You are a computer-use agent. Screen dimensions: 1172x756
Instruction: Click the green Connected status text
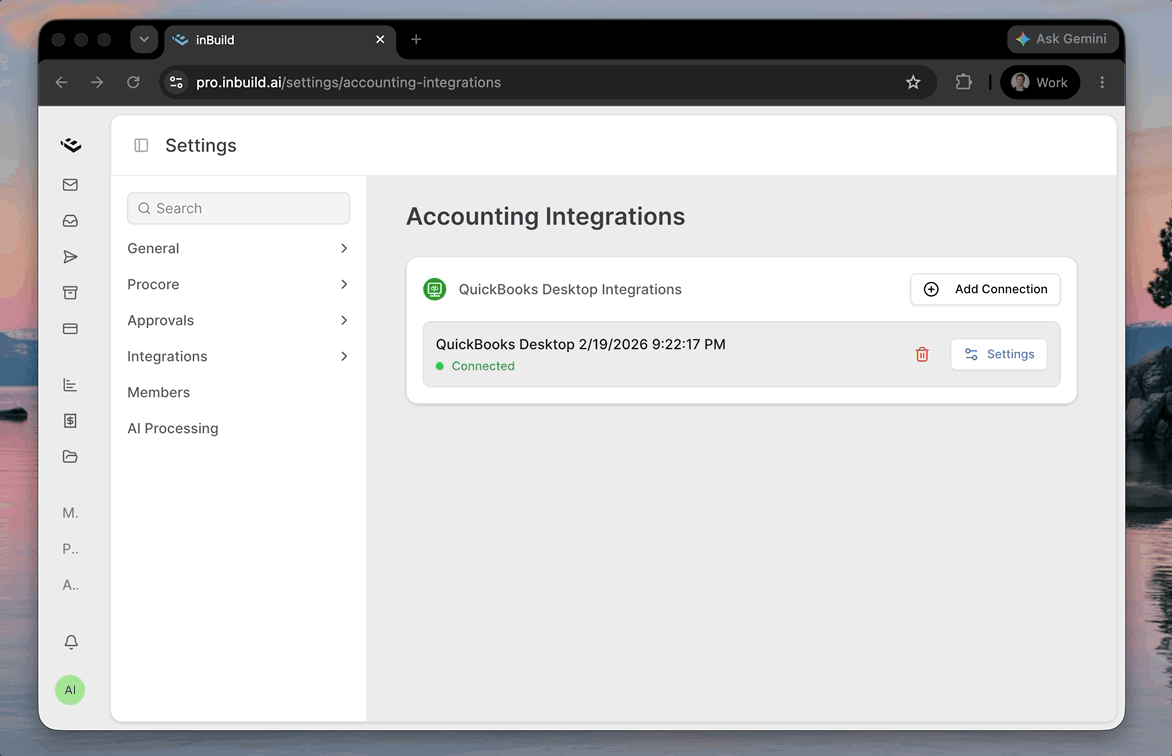pyautogui.click(x=483, y=366)
